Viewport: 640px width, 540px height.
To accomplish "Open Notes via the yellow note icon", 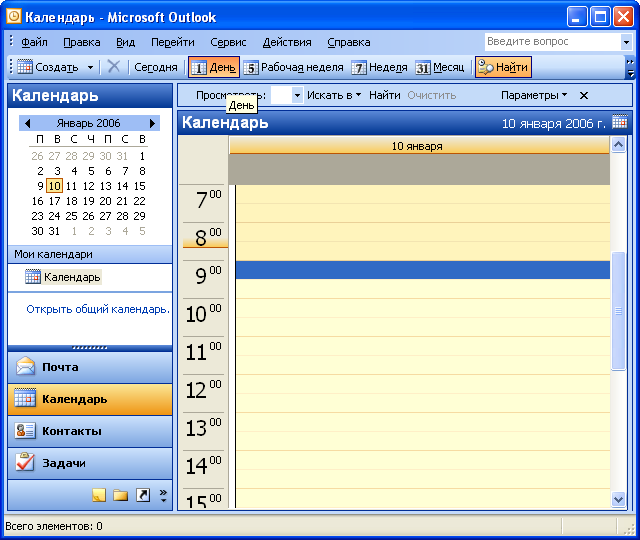I will tap(99, 495).
